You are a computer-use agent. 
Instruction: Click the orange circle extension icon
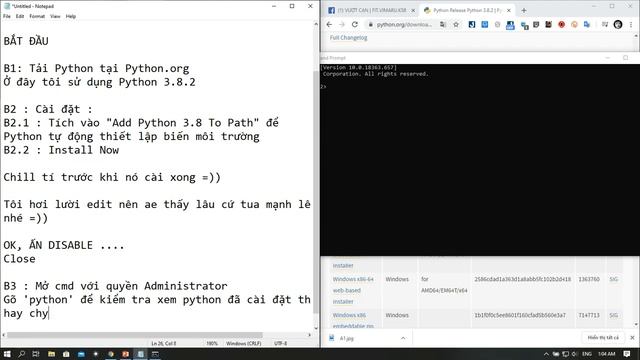click(x=574, y=24)
